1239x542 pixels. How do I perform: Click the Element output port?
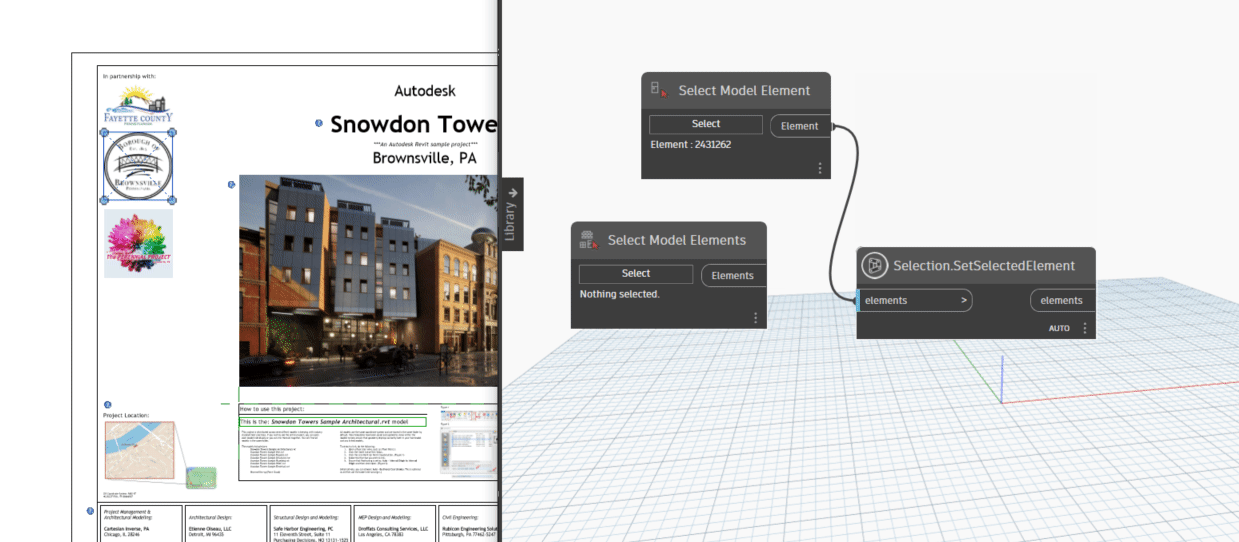[x=799, y=126]
